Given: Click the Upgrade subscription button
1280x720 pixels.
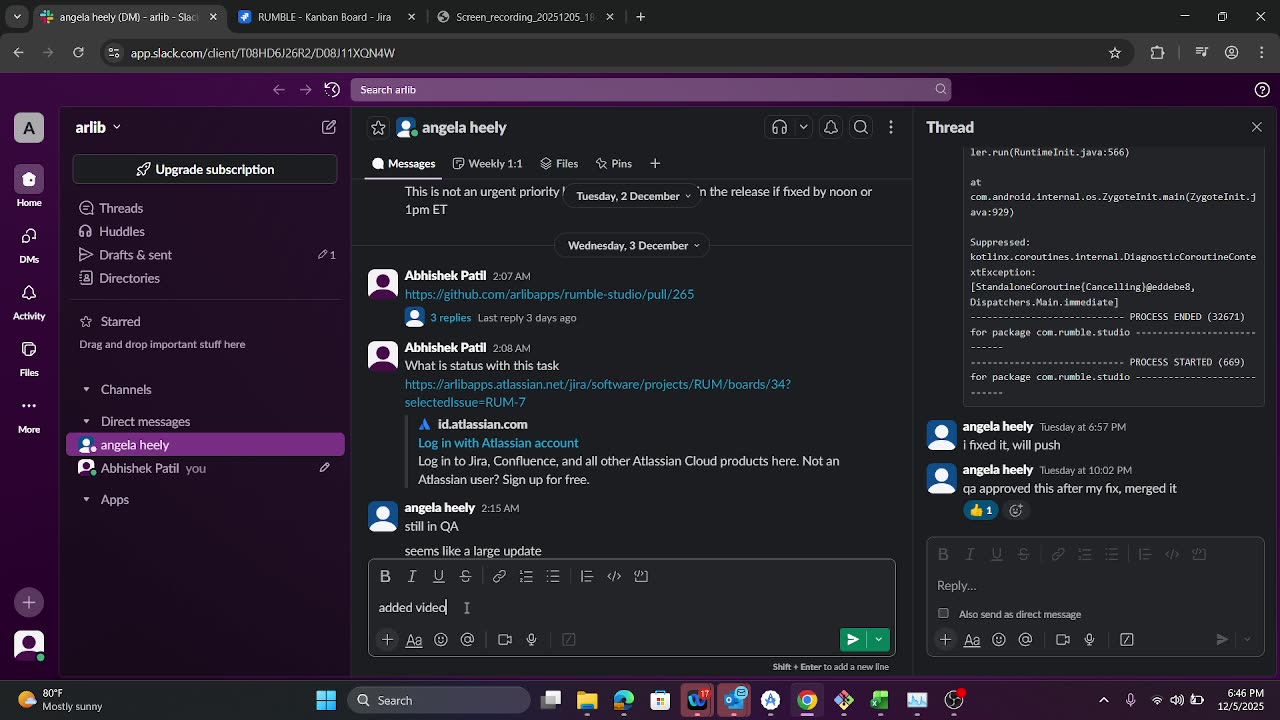Looking at the screenshot, I should pyautogui.click(x=205, y=170).
